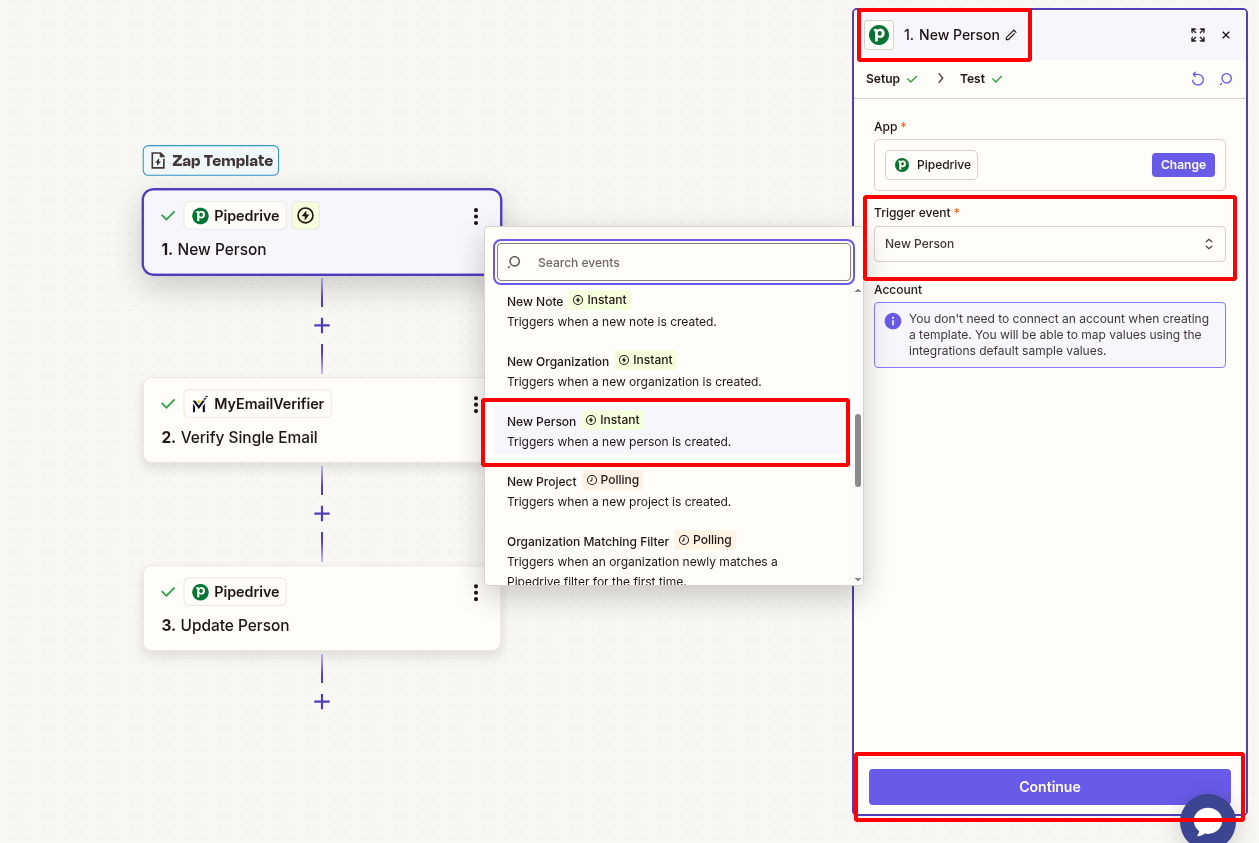Screen dimensions: 1259x843
Task: Open the chat support bubble
Action: 1208,818
